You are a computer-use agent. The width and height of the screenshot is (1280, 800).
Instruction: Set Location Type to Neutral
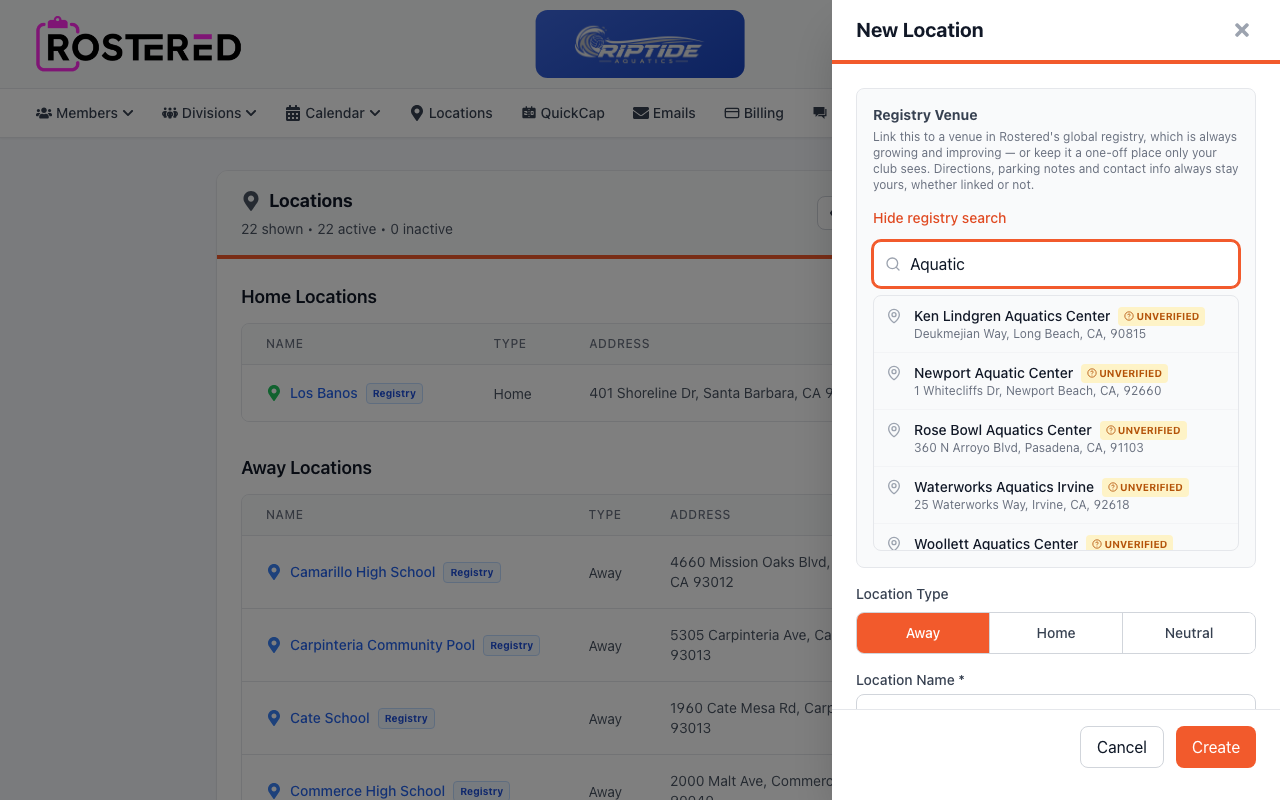coord(1189,633)
